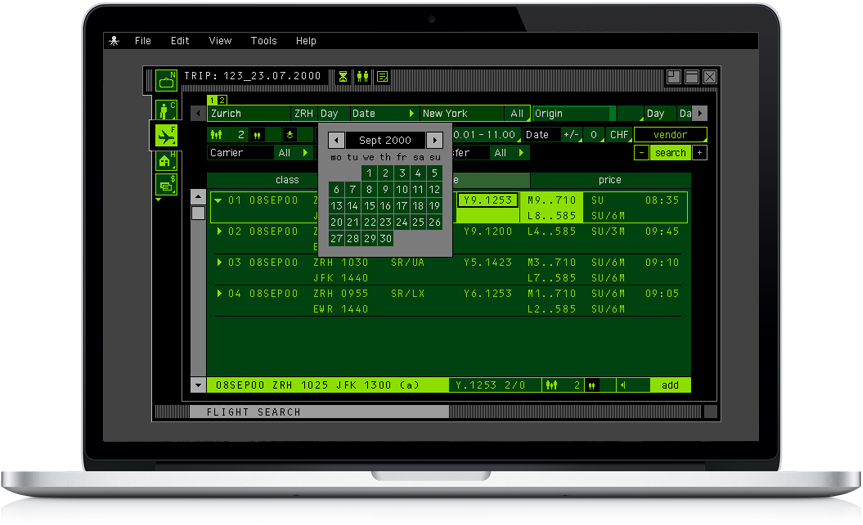Screen dimensions: 863x525
Task: Open the notes document icon in title bar
Action: [383, 76]
